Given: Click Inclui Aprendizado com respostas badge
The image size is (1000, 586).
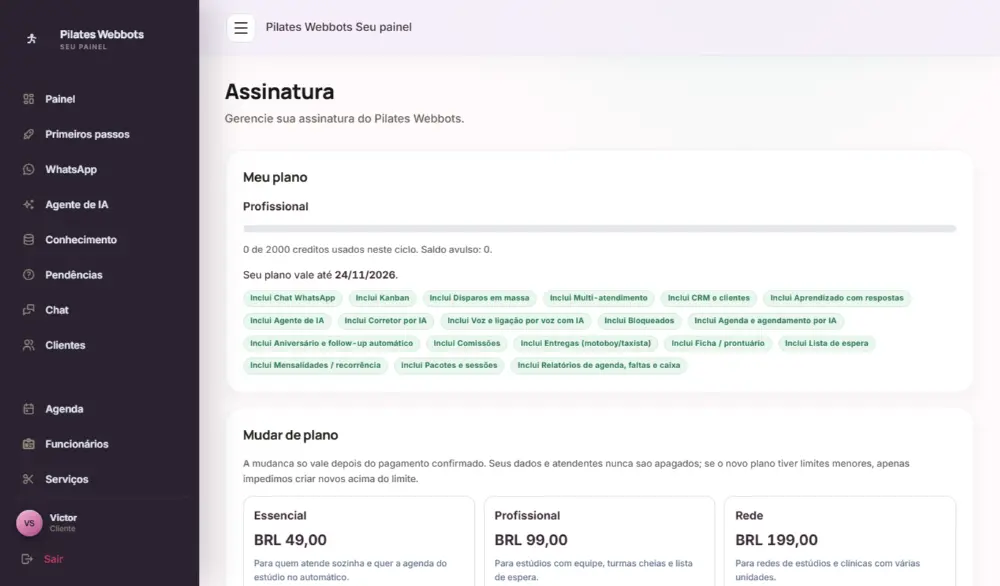Looking at the screenshot, I should tap(837, 298).
